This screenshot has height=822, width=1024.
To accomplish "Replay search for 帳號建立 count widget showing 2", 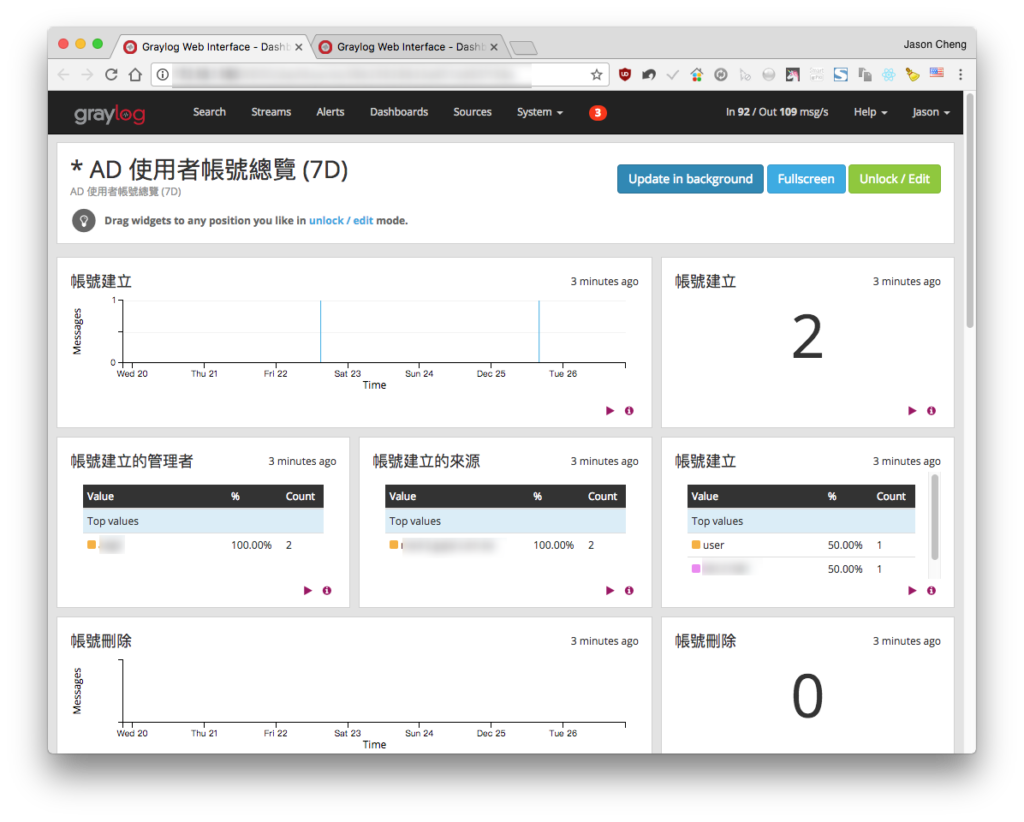I will (912, 411).
